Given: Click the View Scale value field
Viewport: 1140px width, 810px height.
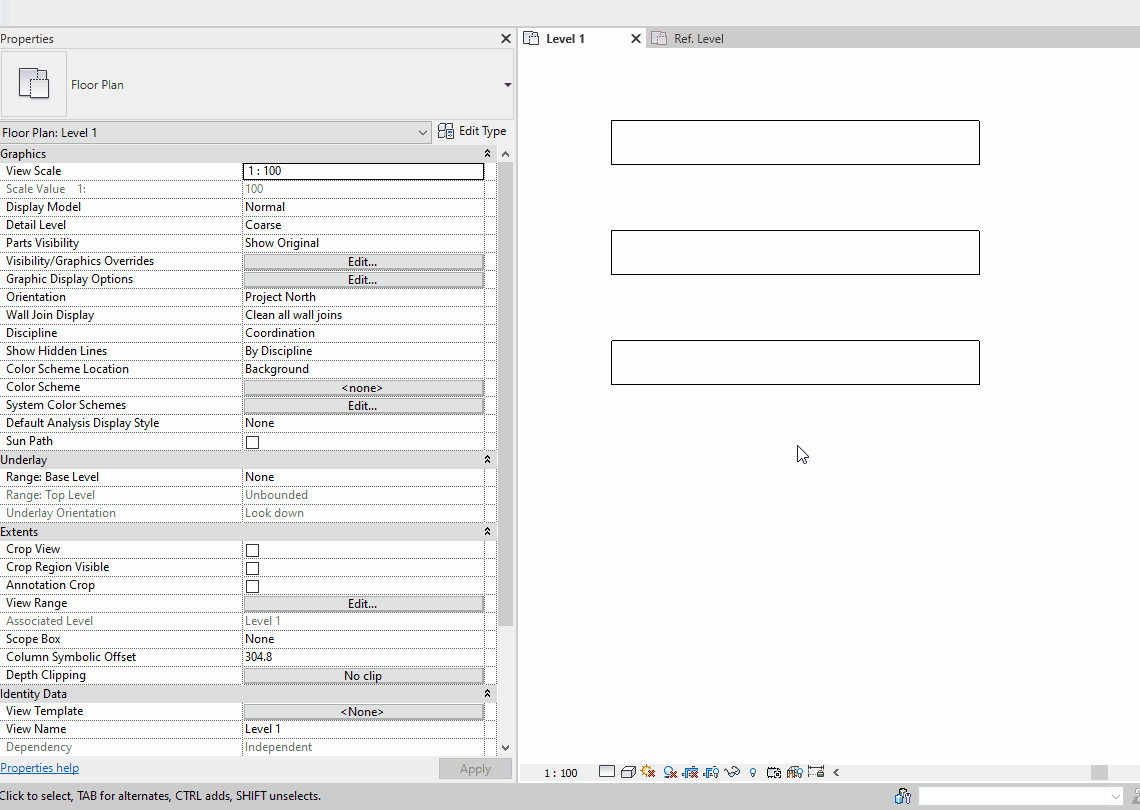Looking at the screenshot, I should click(x=363, y=170).
